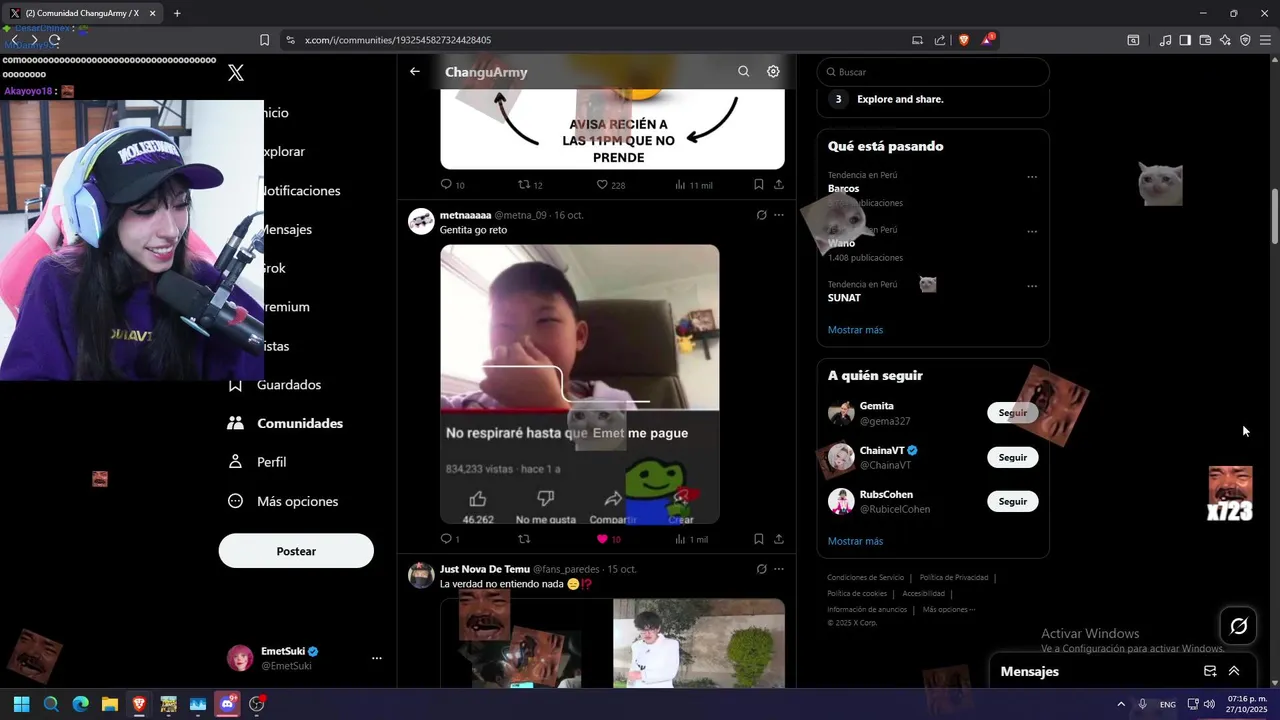Click the browser address bar URL
Viewport: 1280px width, 720px height.
[398, 40]
